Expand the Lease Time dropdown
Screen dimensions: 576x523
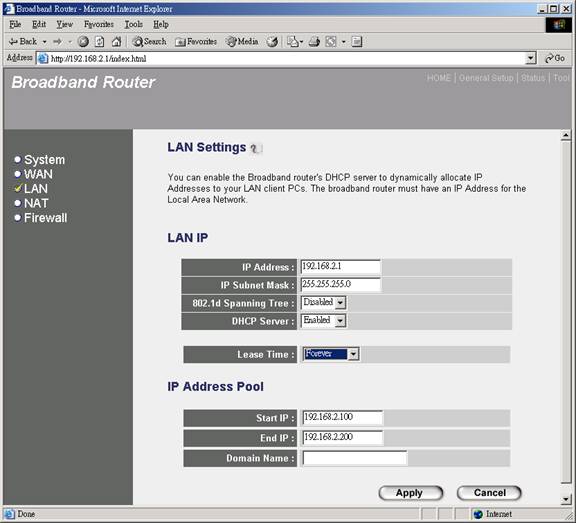point(331,354)
